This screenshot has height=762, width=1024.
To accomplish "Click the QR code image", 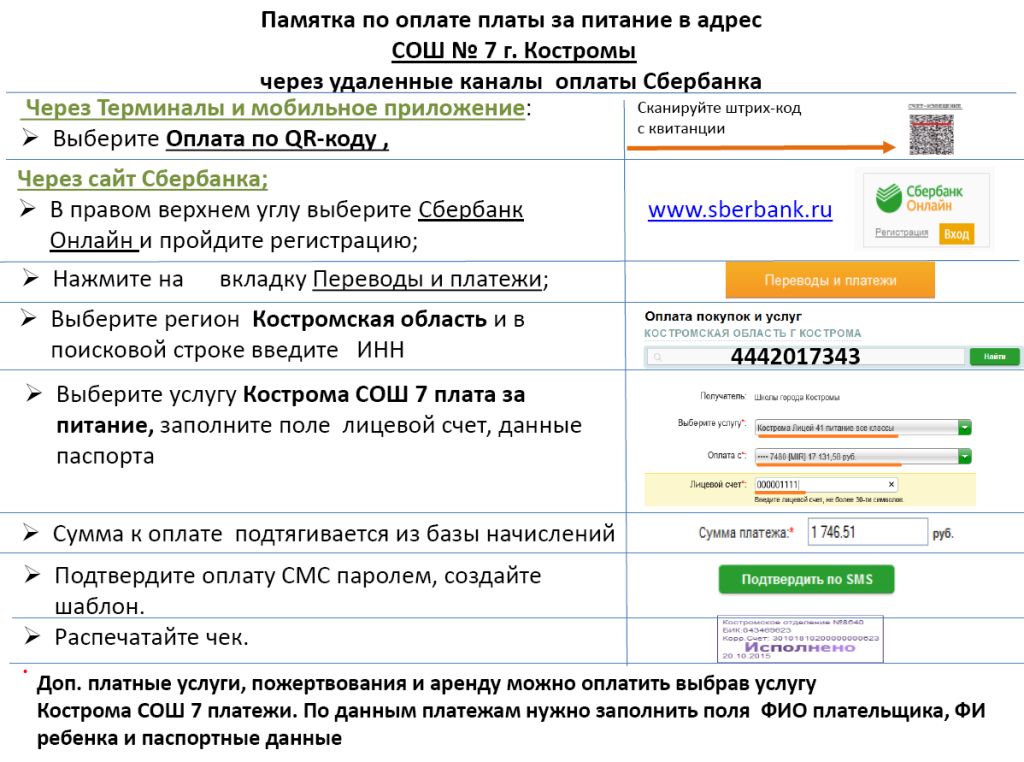I will [931, 135].
